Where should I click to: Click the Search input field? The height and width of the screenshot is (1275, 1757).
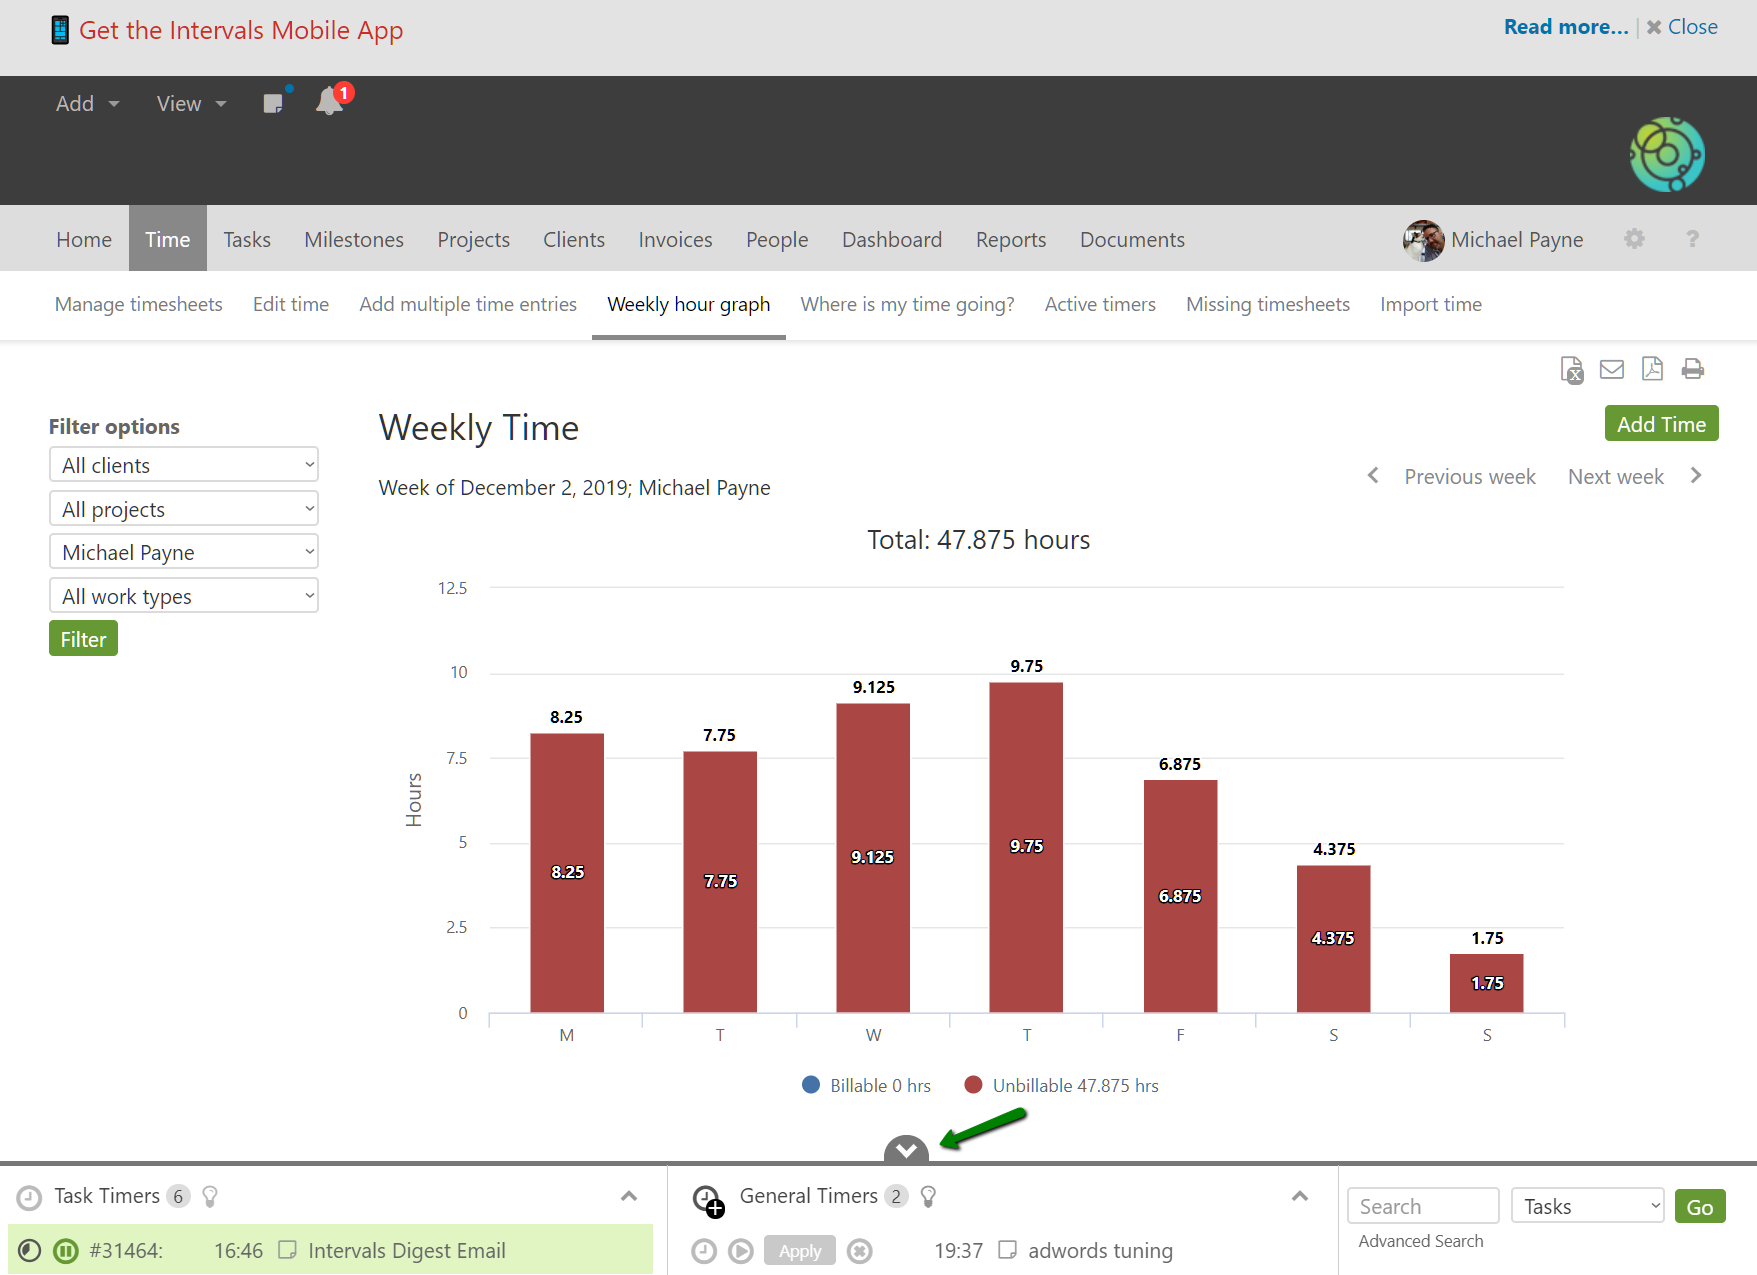tap(1422, 1207)
